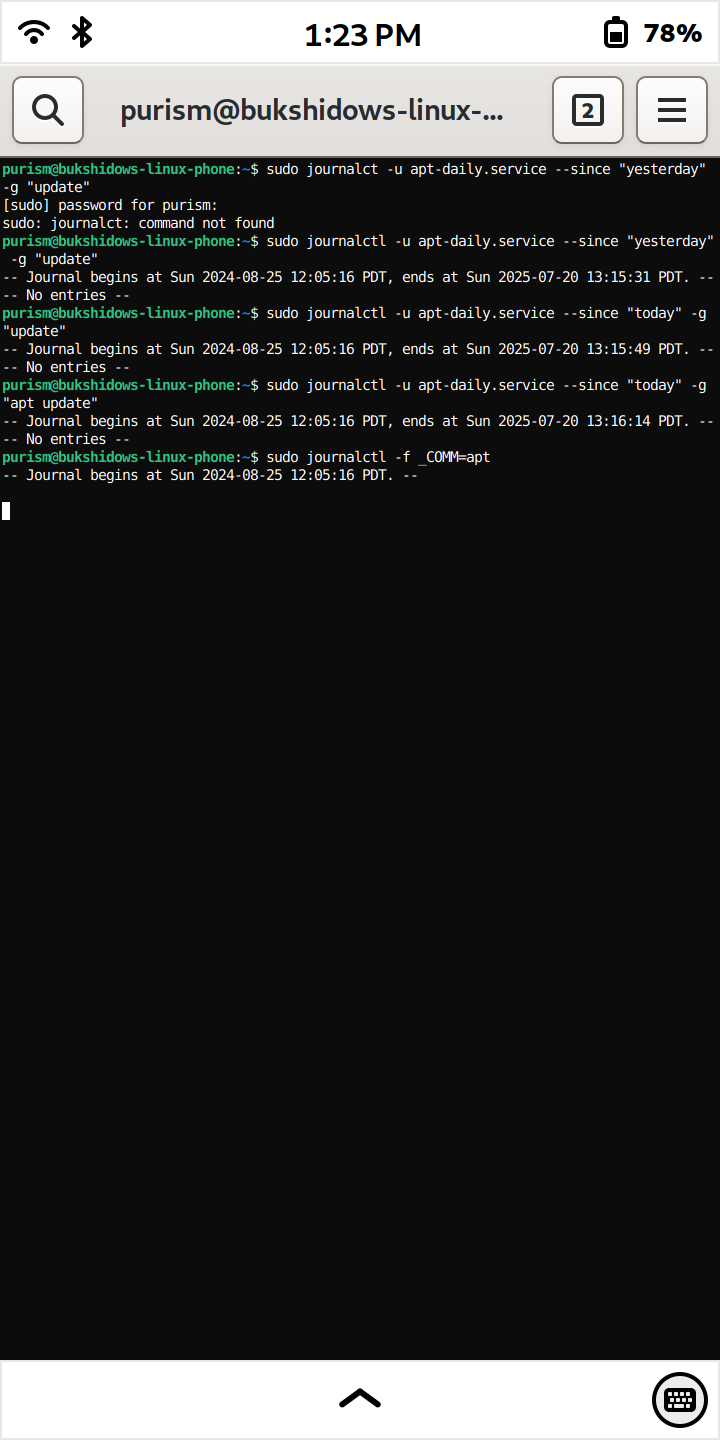Image resolution: width=720 pixels, height=1440 pixels.
Task: Click the purism@bukshidows-linux window title
Action: click(312, 111)
